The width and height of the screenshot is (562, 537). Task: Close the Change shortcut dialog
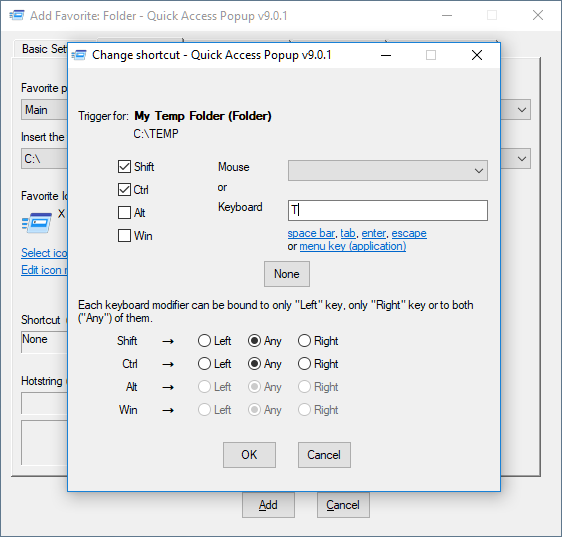[477, 55]
